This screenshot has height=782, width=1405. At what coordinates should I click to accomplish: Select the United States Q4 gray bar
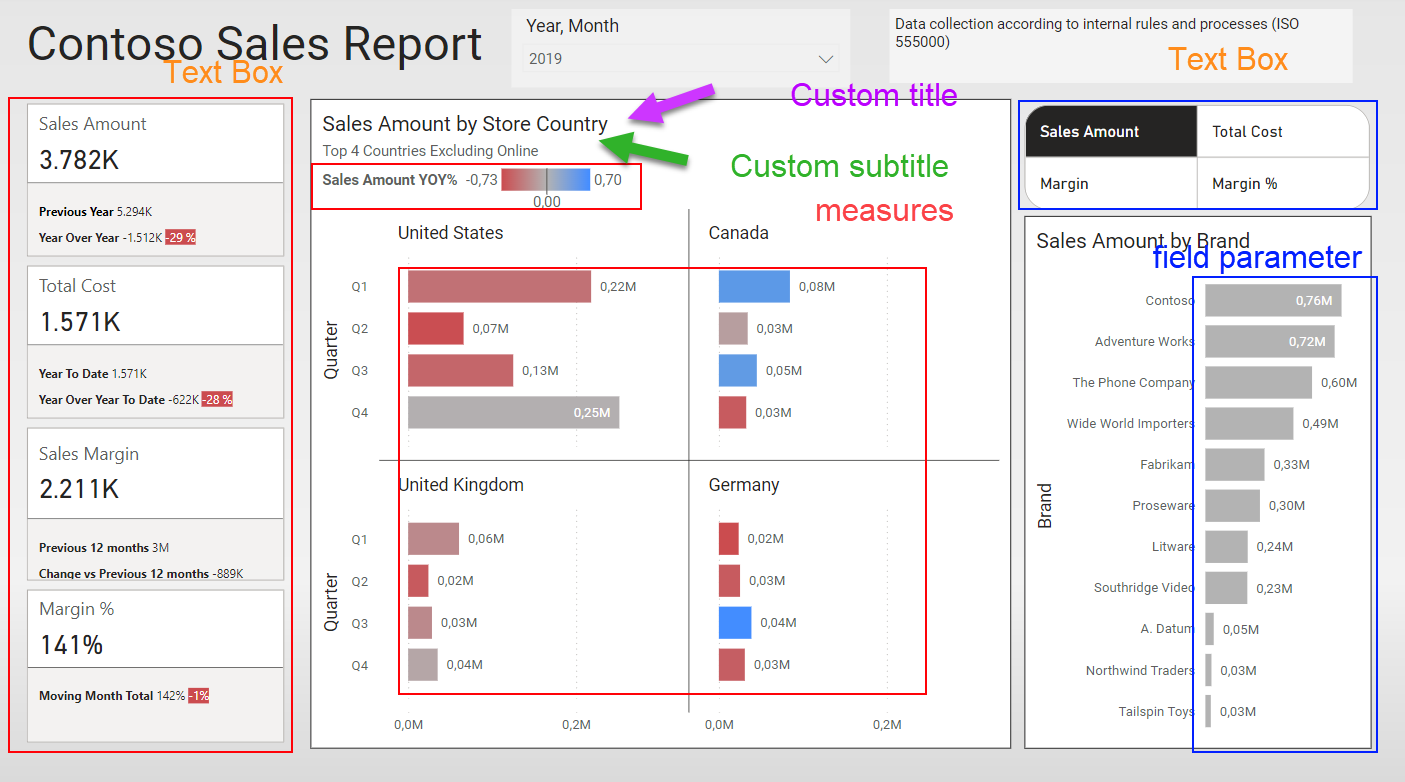tap(513, 413)
